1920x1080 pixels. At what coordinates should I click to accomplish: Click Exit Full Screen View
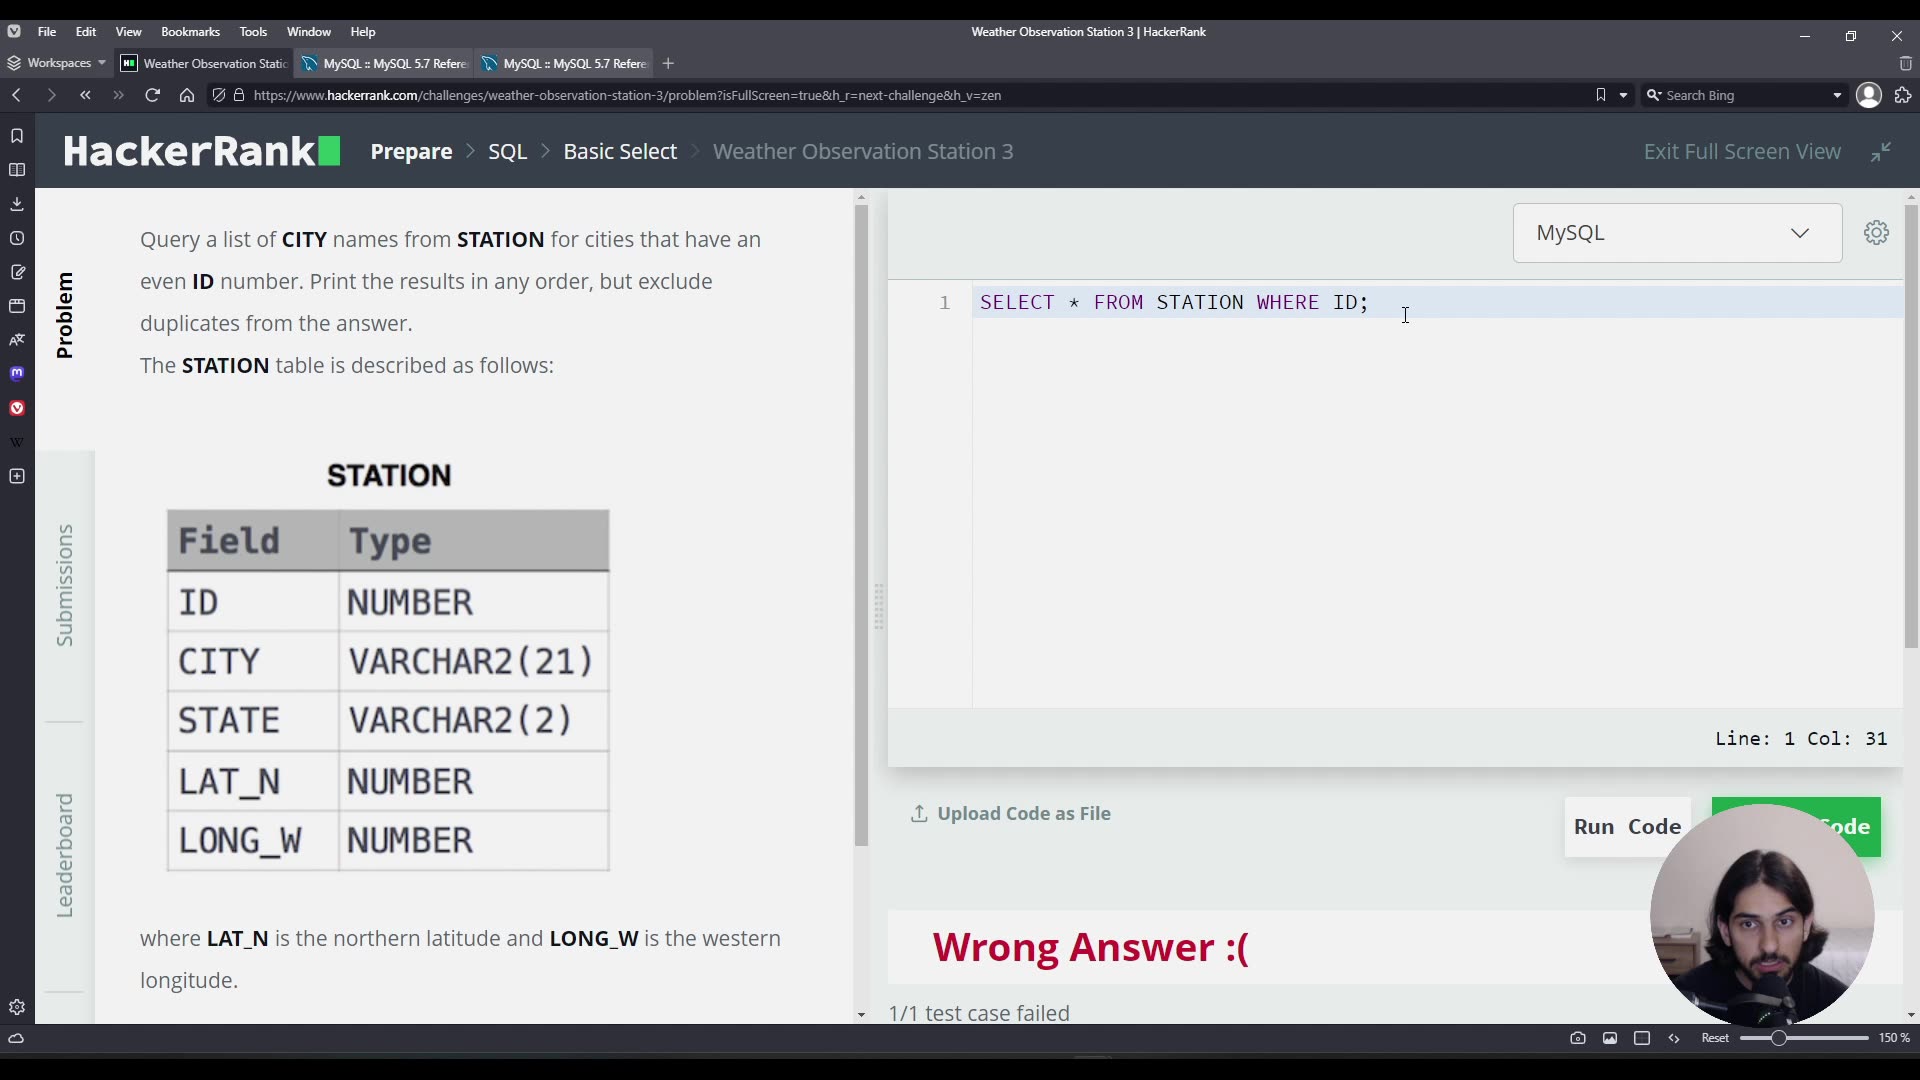pyautogui.click(x=1742, y=151)
